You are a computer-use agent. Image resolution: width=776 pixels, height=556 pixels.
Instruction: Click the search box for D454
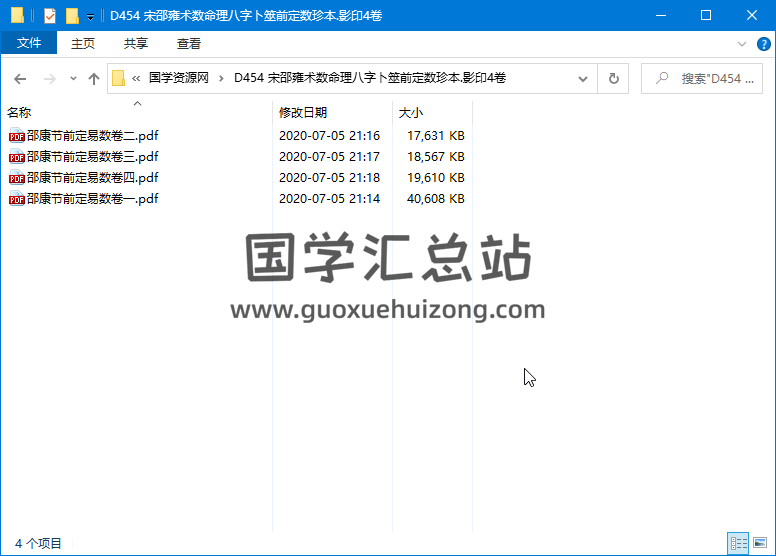(x=702, y=79)
